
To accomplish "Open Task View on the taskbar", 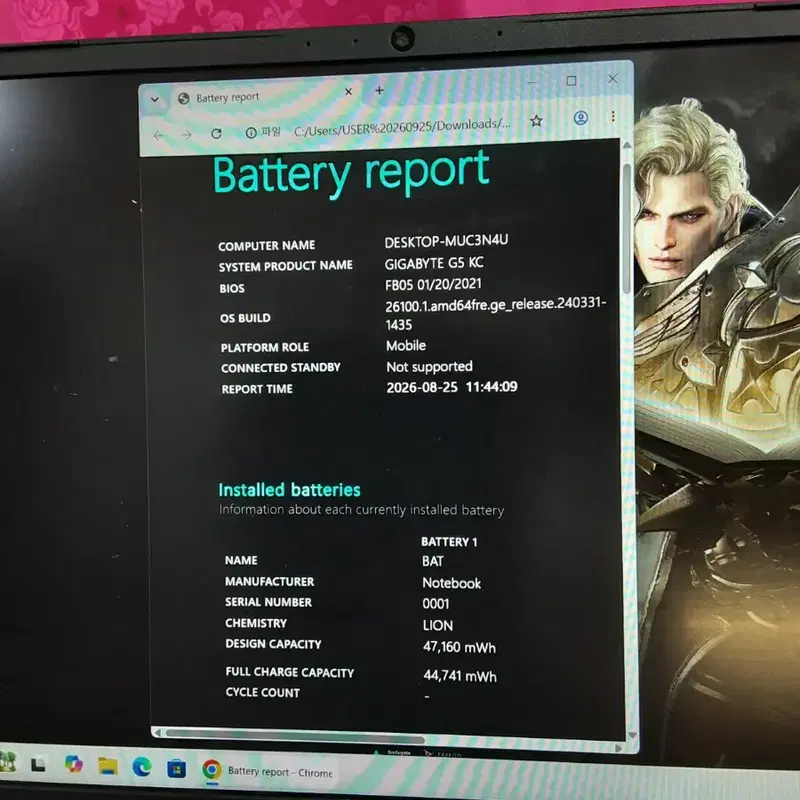I will point(39,764).
